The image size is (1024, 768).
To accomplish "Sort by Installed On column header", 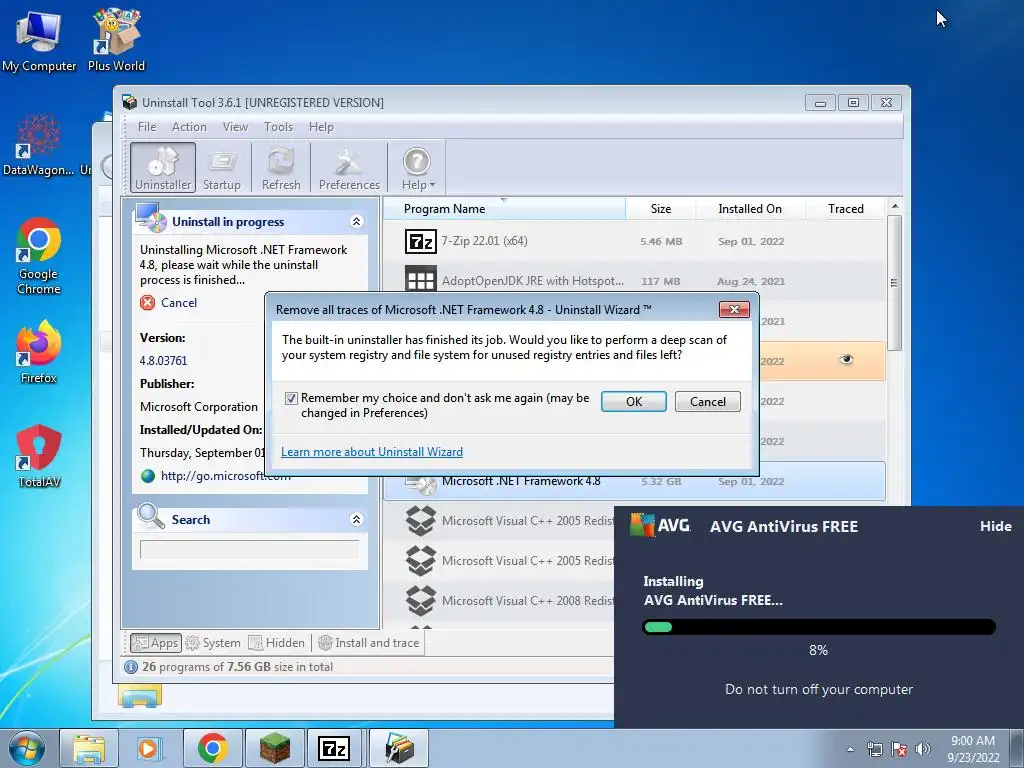I will pyautogui.click(x=750, y=209).
